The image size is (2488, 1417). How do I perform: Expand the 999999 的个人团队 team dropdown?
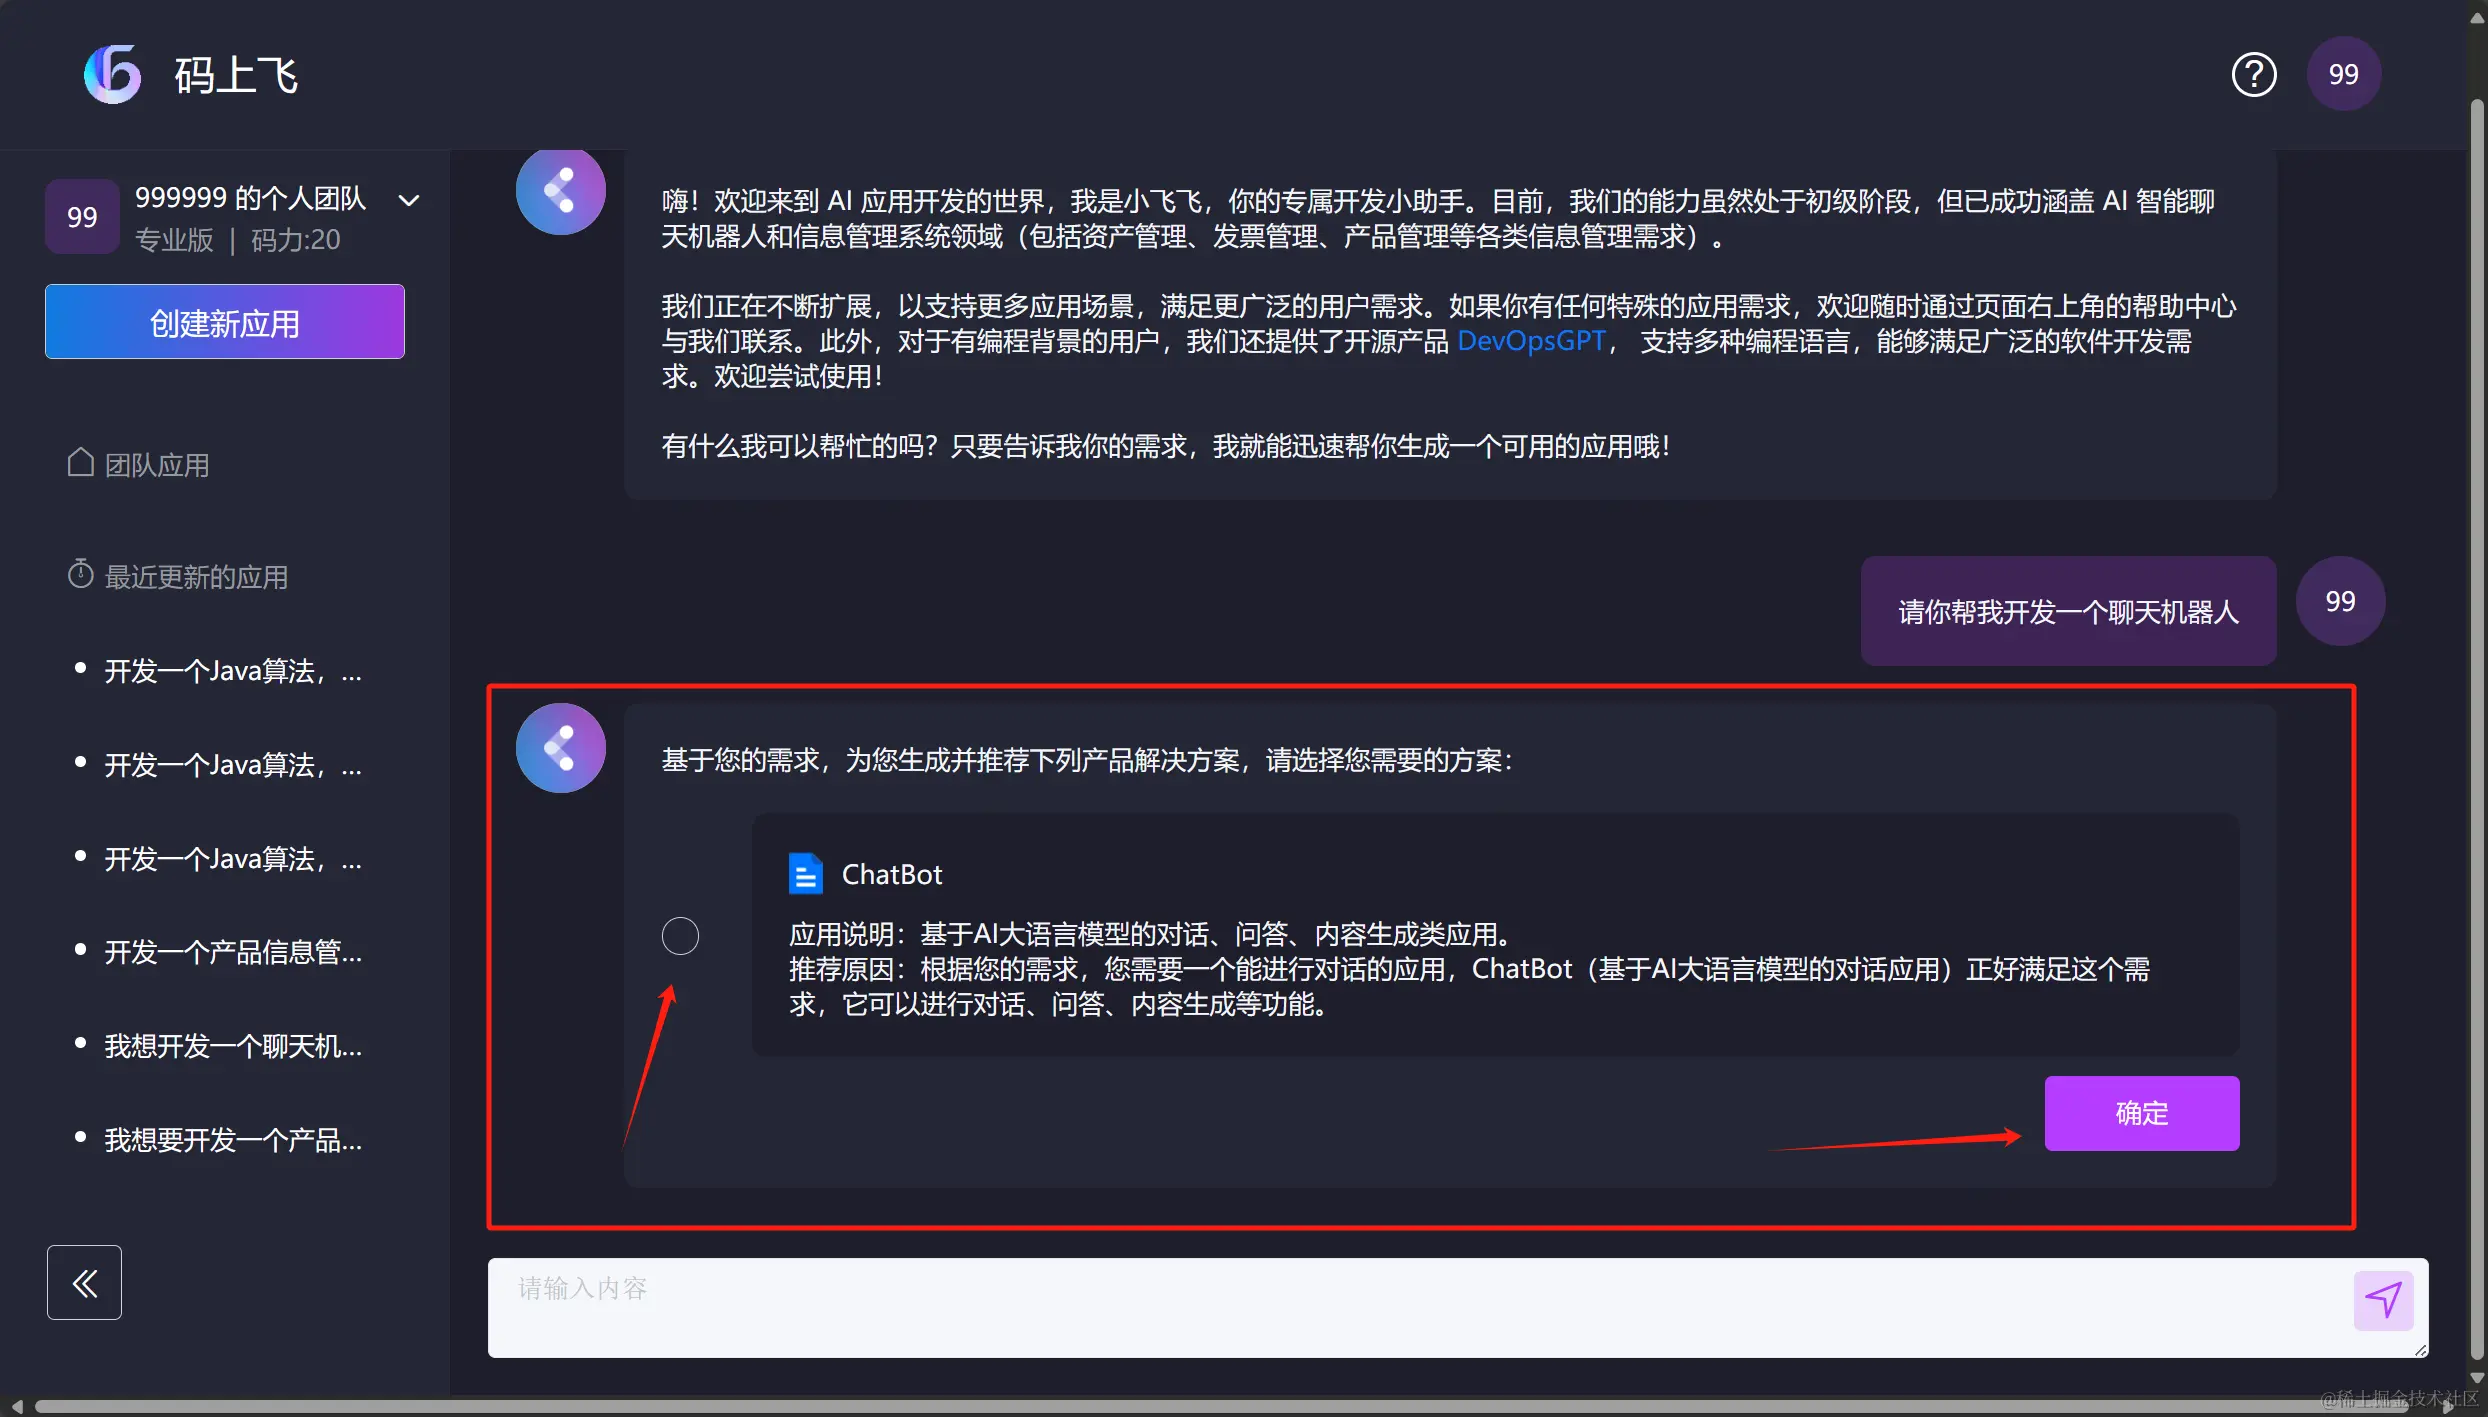[x=409, y=200]
